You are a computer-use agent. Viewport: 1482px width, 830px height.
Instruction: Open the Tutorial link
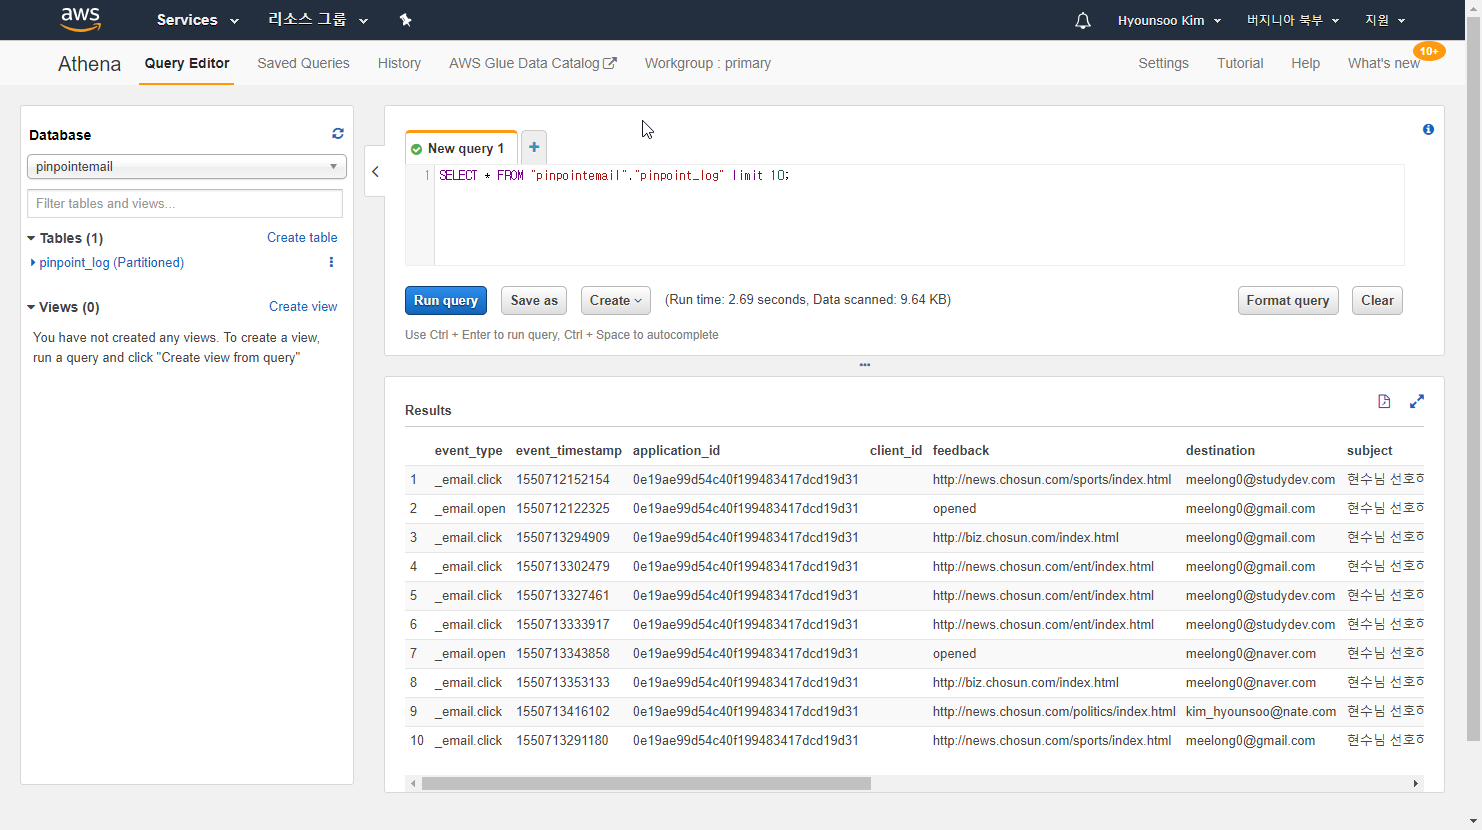[x=1240, y=63]
